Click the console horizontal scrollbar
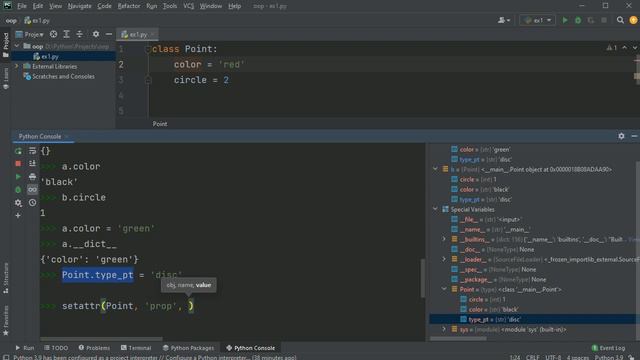 pos(101,339)
